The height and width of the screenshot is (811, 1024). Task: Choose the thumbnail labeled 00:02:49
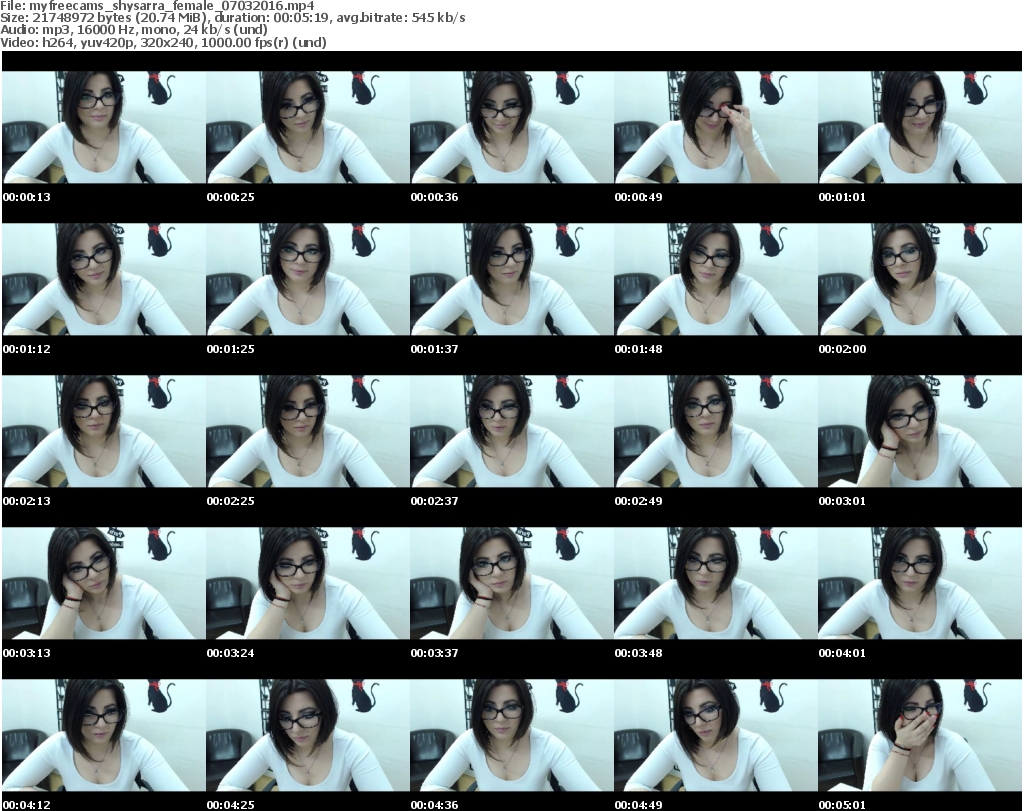tap(715, 432)
